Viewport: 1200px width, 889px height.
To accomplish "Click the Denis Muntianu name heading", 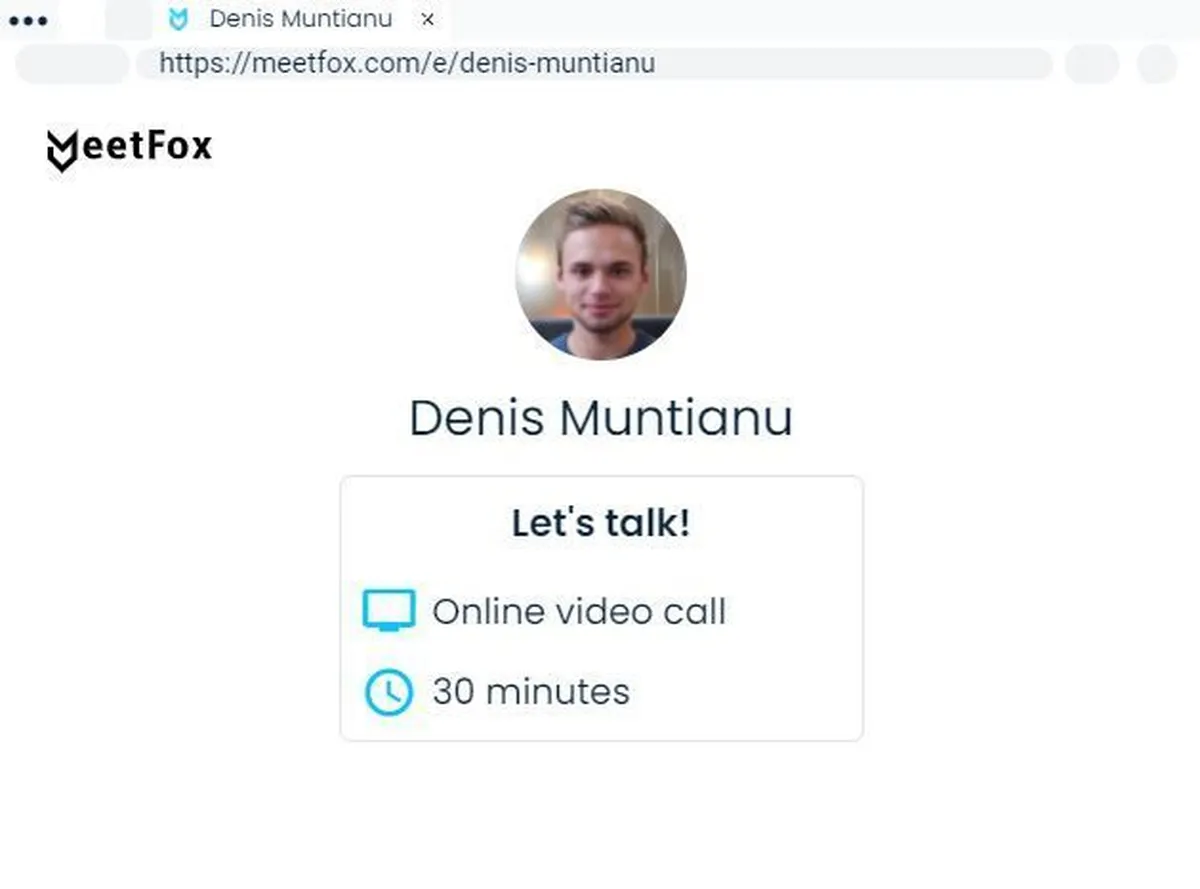I will point(600,418).
